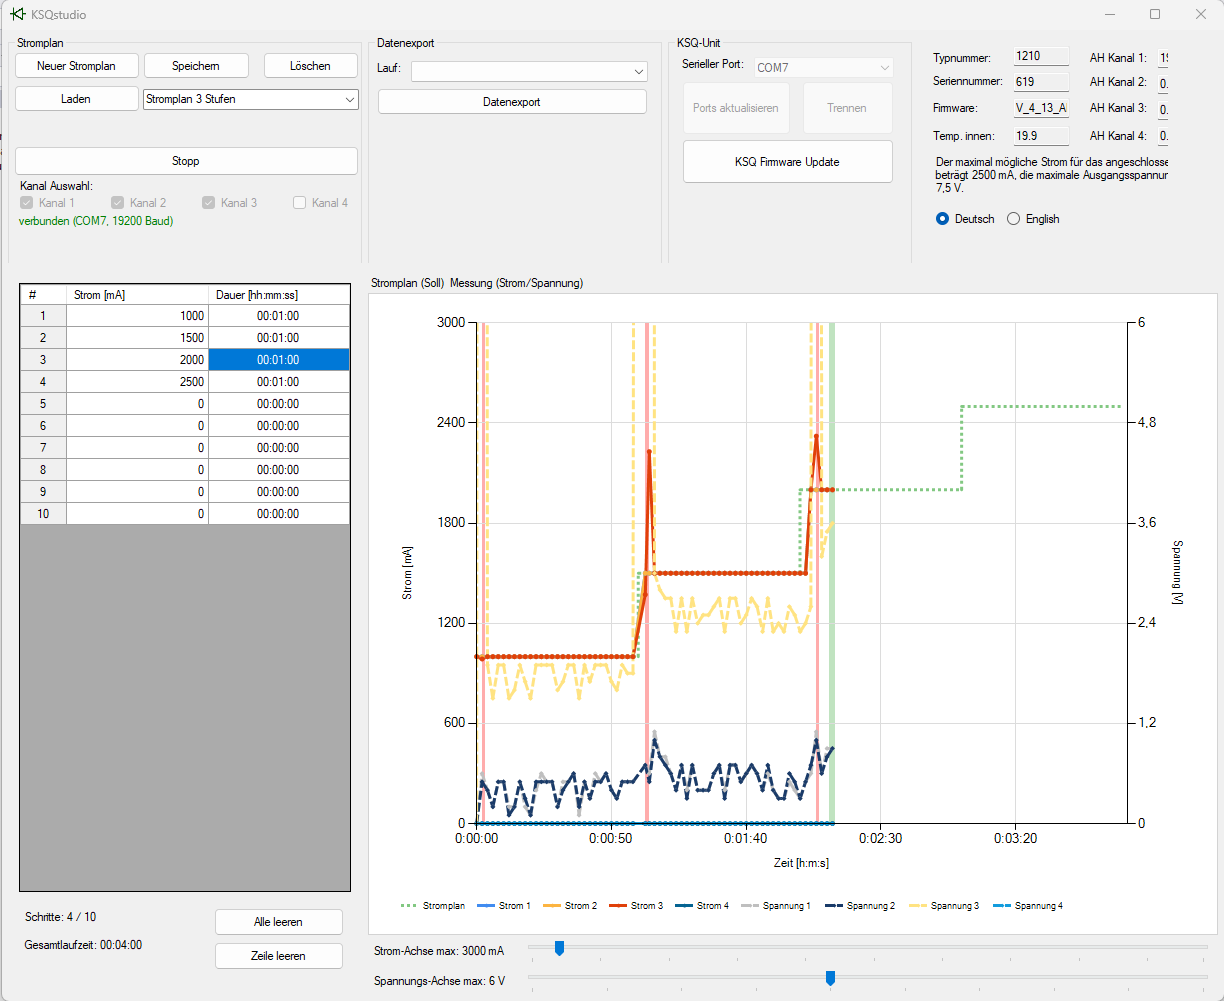The image size is (1224, 1001).
Task: Switch language to English radio button
Action: tap(1013, 219)
